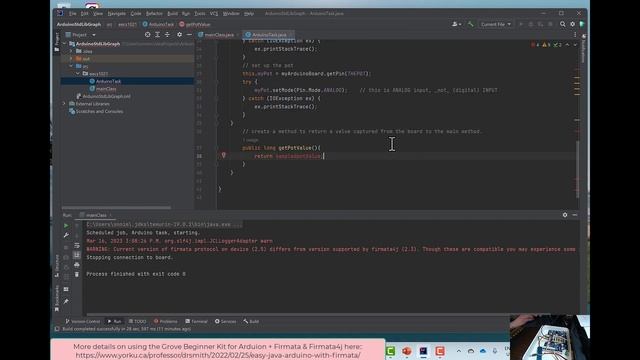Click Expand All icon in Project panel
The height and width of the screenshot is (360, 640).
(x=158, y=35)
